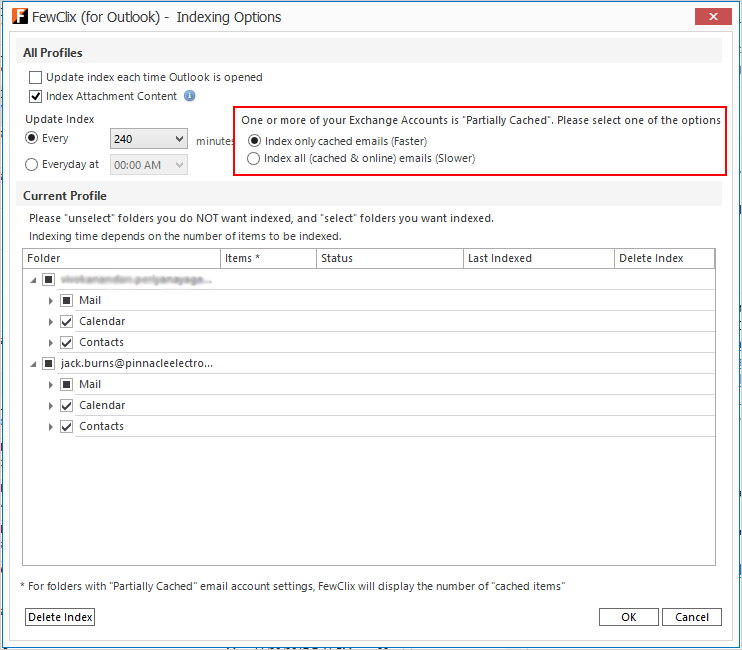The width and height of the screenshot is (742, 650).
Task: Collapse the blurred first account tree node
Action: (33, 280)
